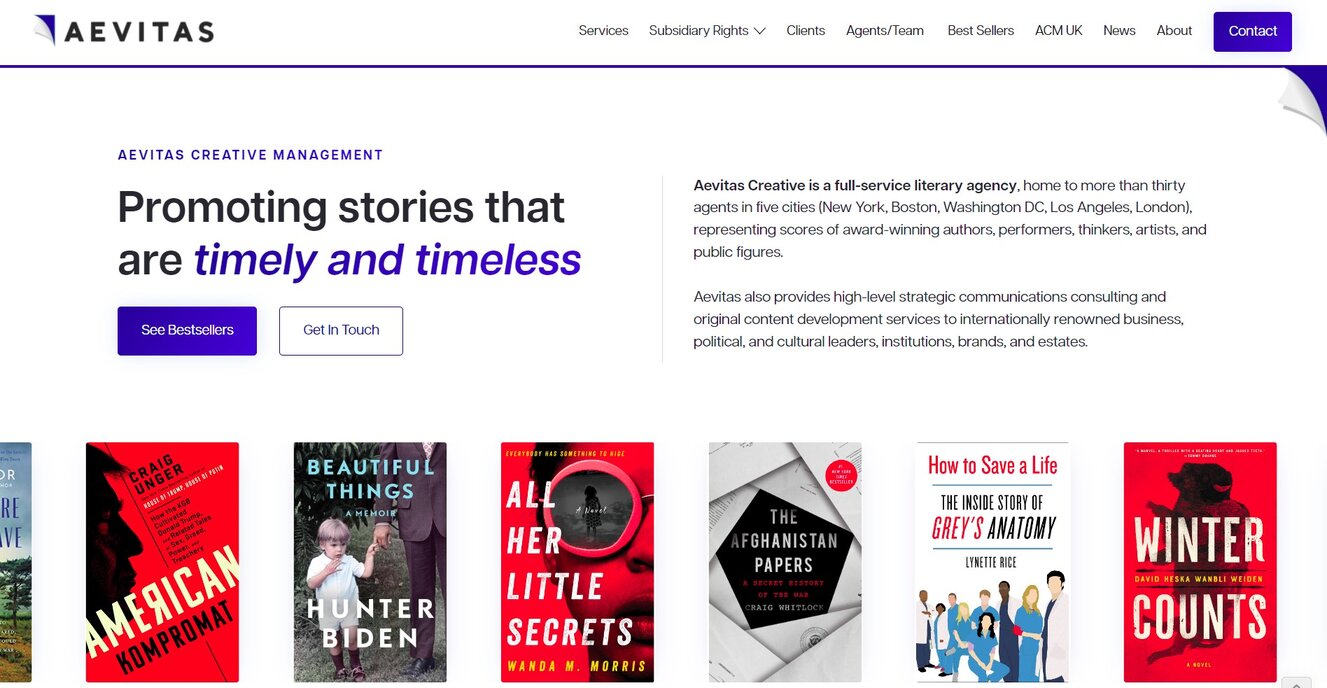Open All Her Little Secrets book

click(x=577, y=562)
